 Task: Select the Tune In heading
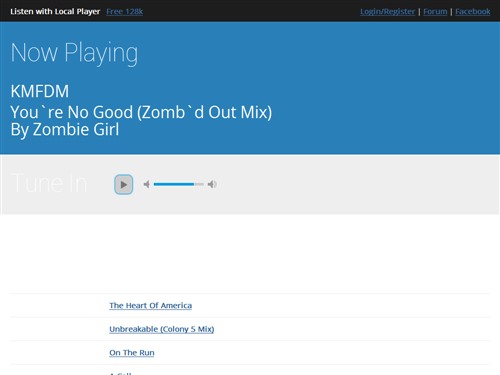click(49, 183)
